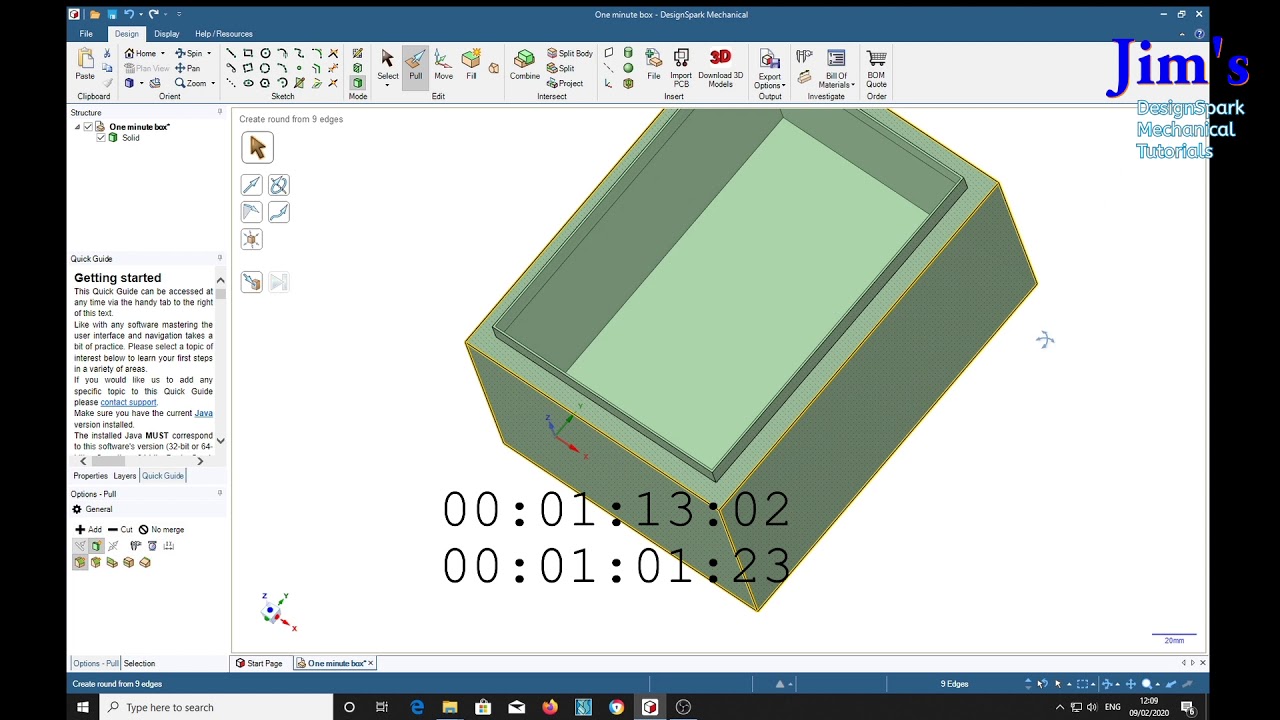Open the Zoom dropdown

pyautogui.click(x=212, y=84)
